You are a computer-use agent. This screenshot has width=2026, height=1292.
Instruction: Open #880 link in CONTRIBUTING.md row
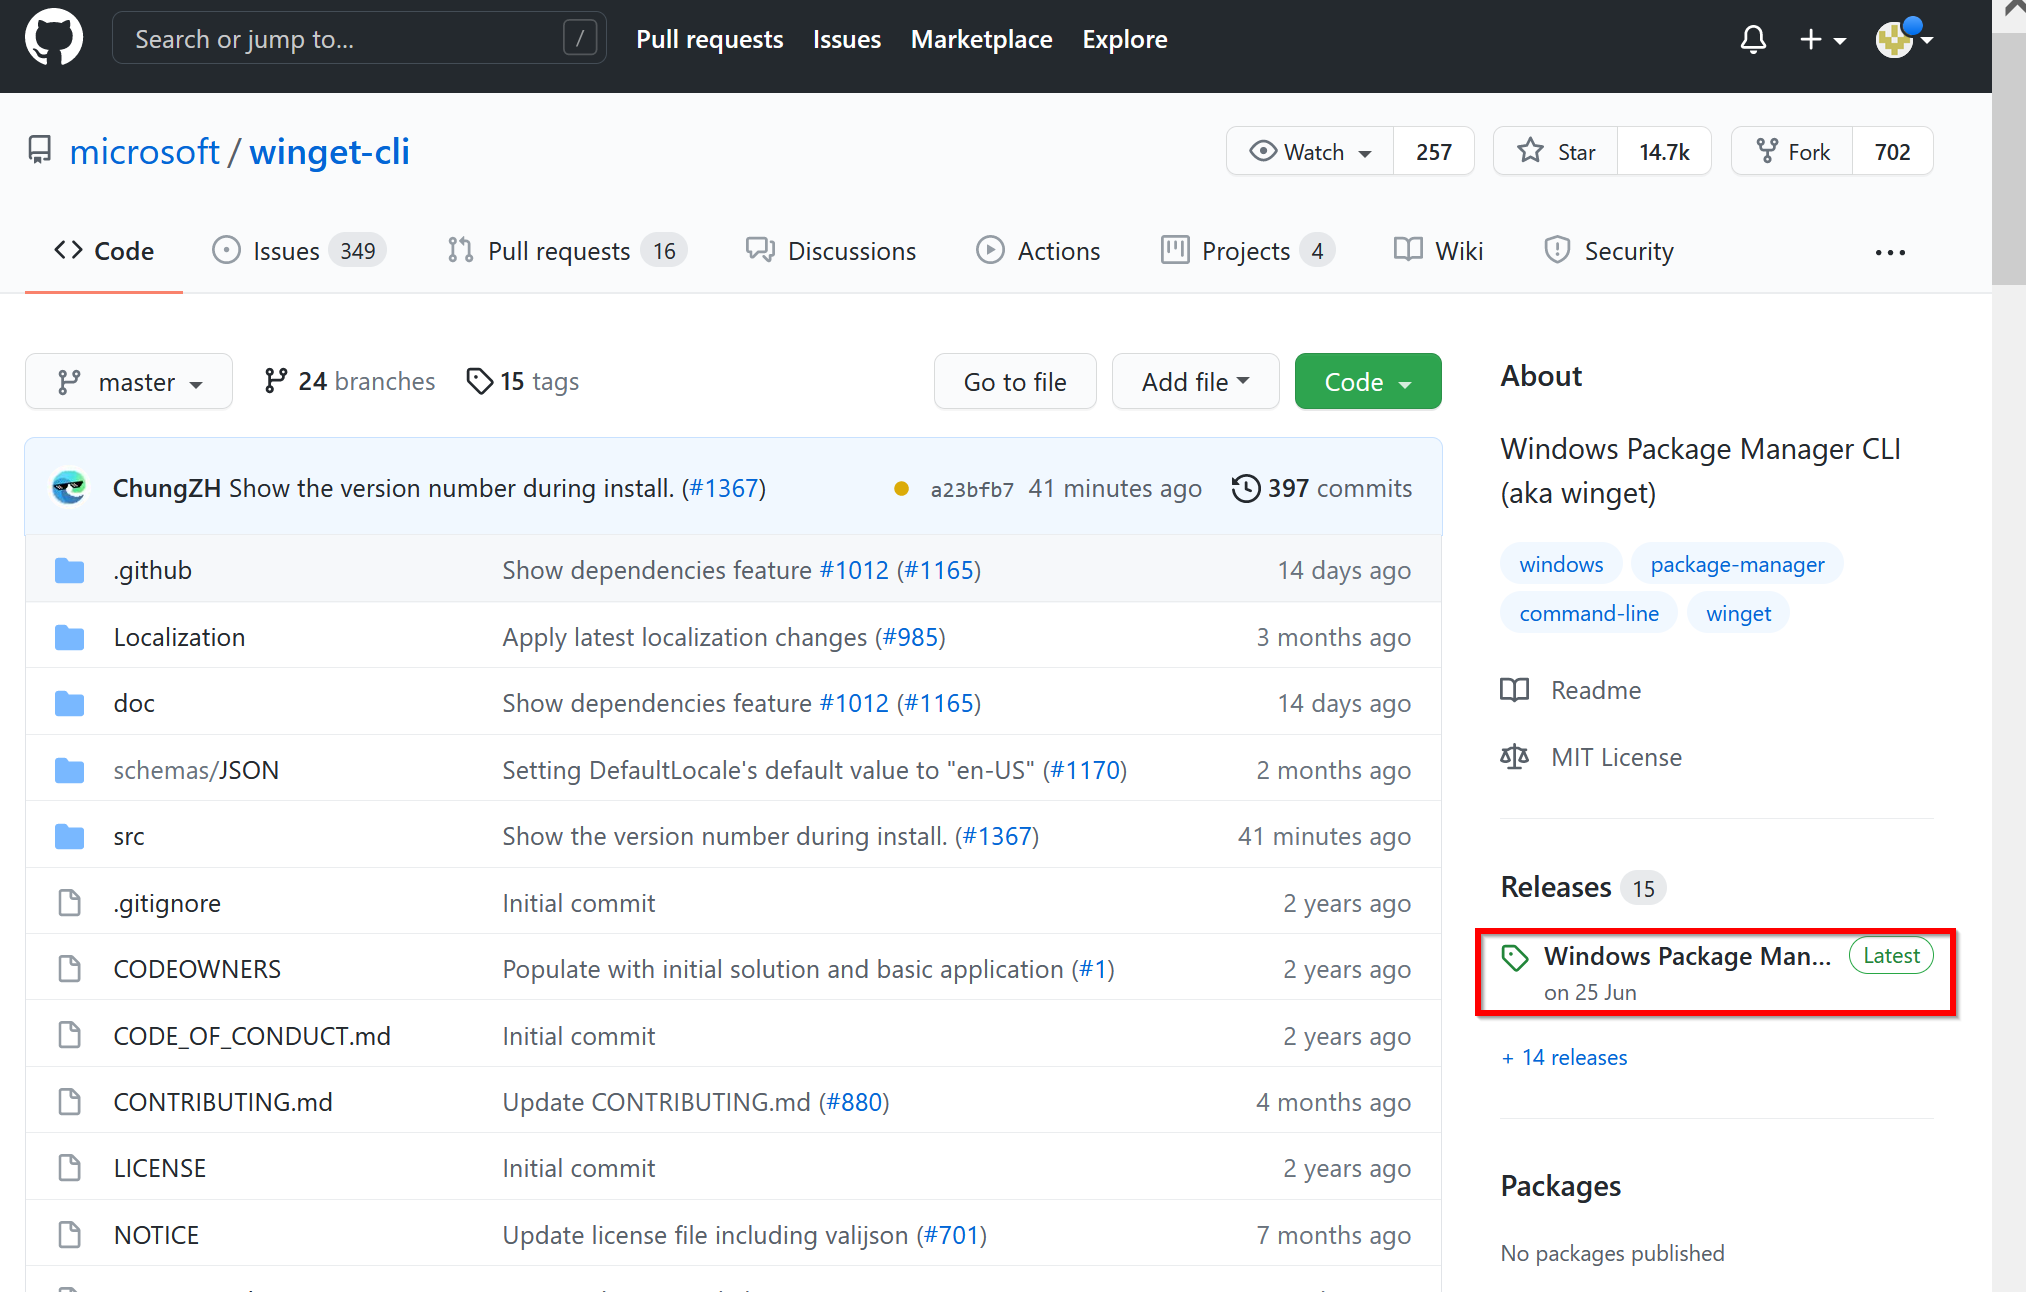[854, 1102]
